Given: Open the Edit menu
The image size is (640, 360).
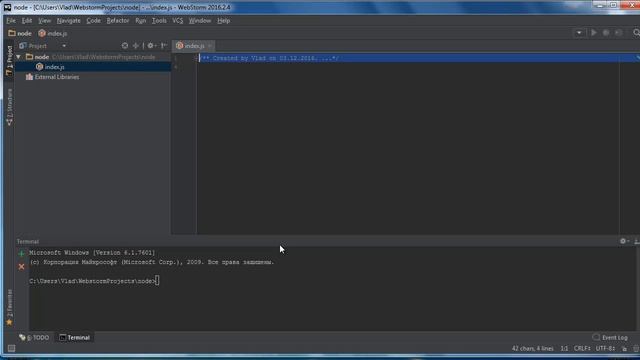Looking at the screenshot, I should pyautogui.click(x=27, y=20).
